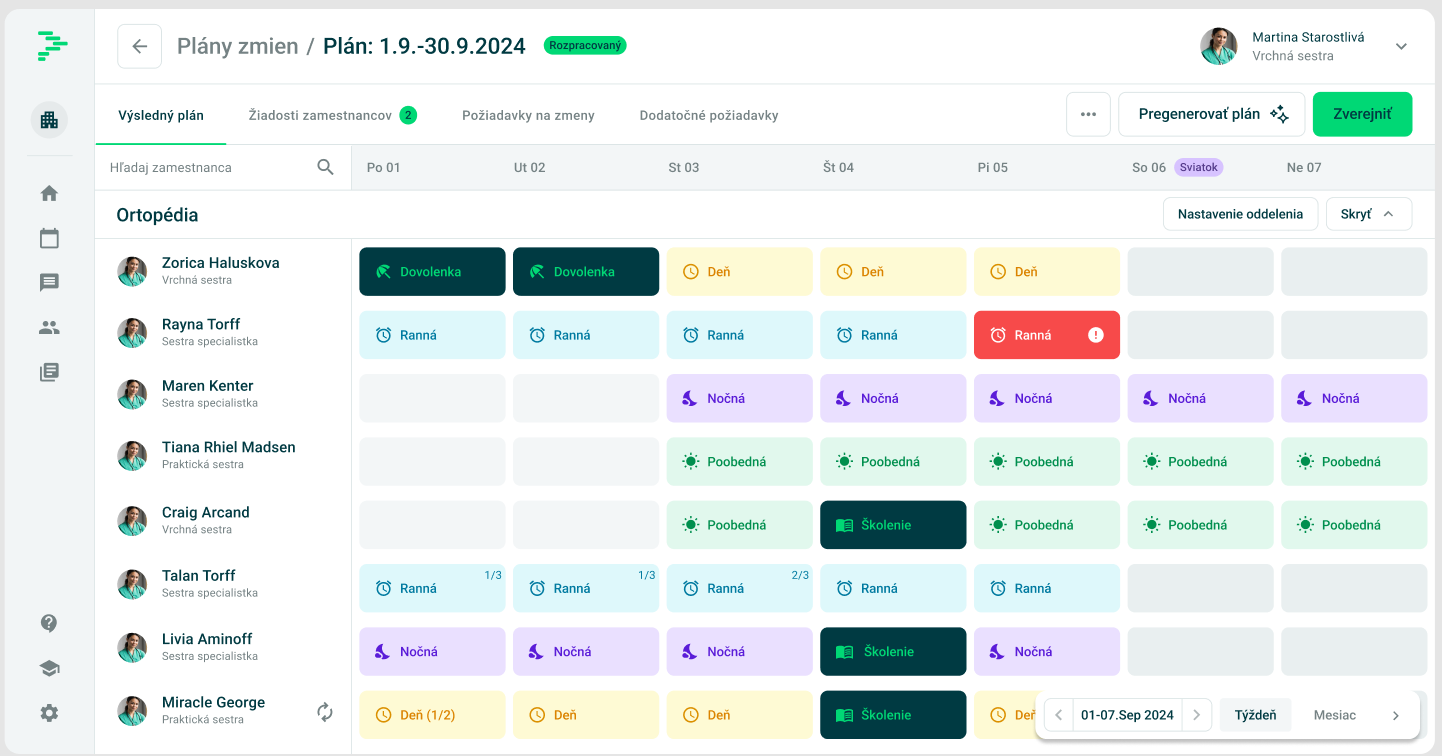Open the building dashboard sidebar icon
This screenshot has width=1442, height=756.
tap(49, 120)
